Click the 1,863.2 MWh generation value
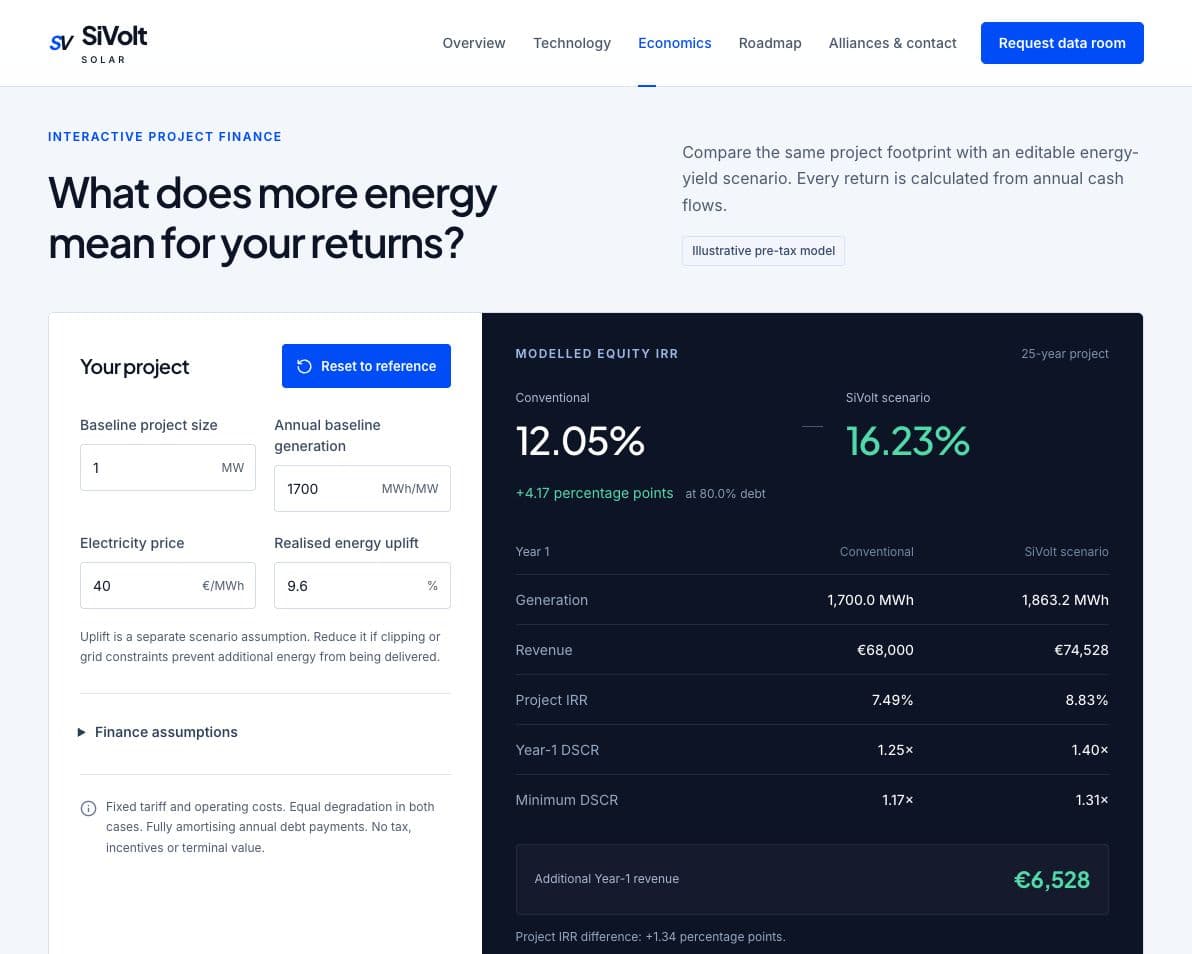The width and height of the screenshot is (1192, 954). pos(1065,600)
